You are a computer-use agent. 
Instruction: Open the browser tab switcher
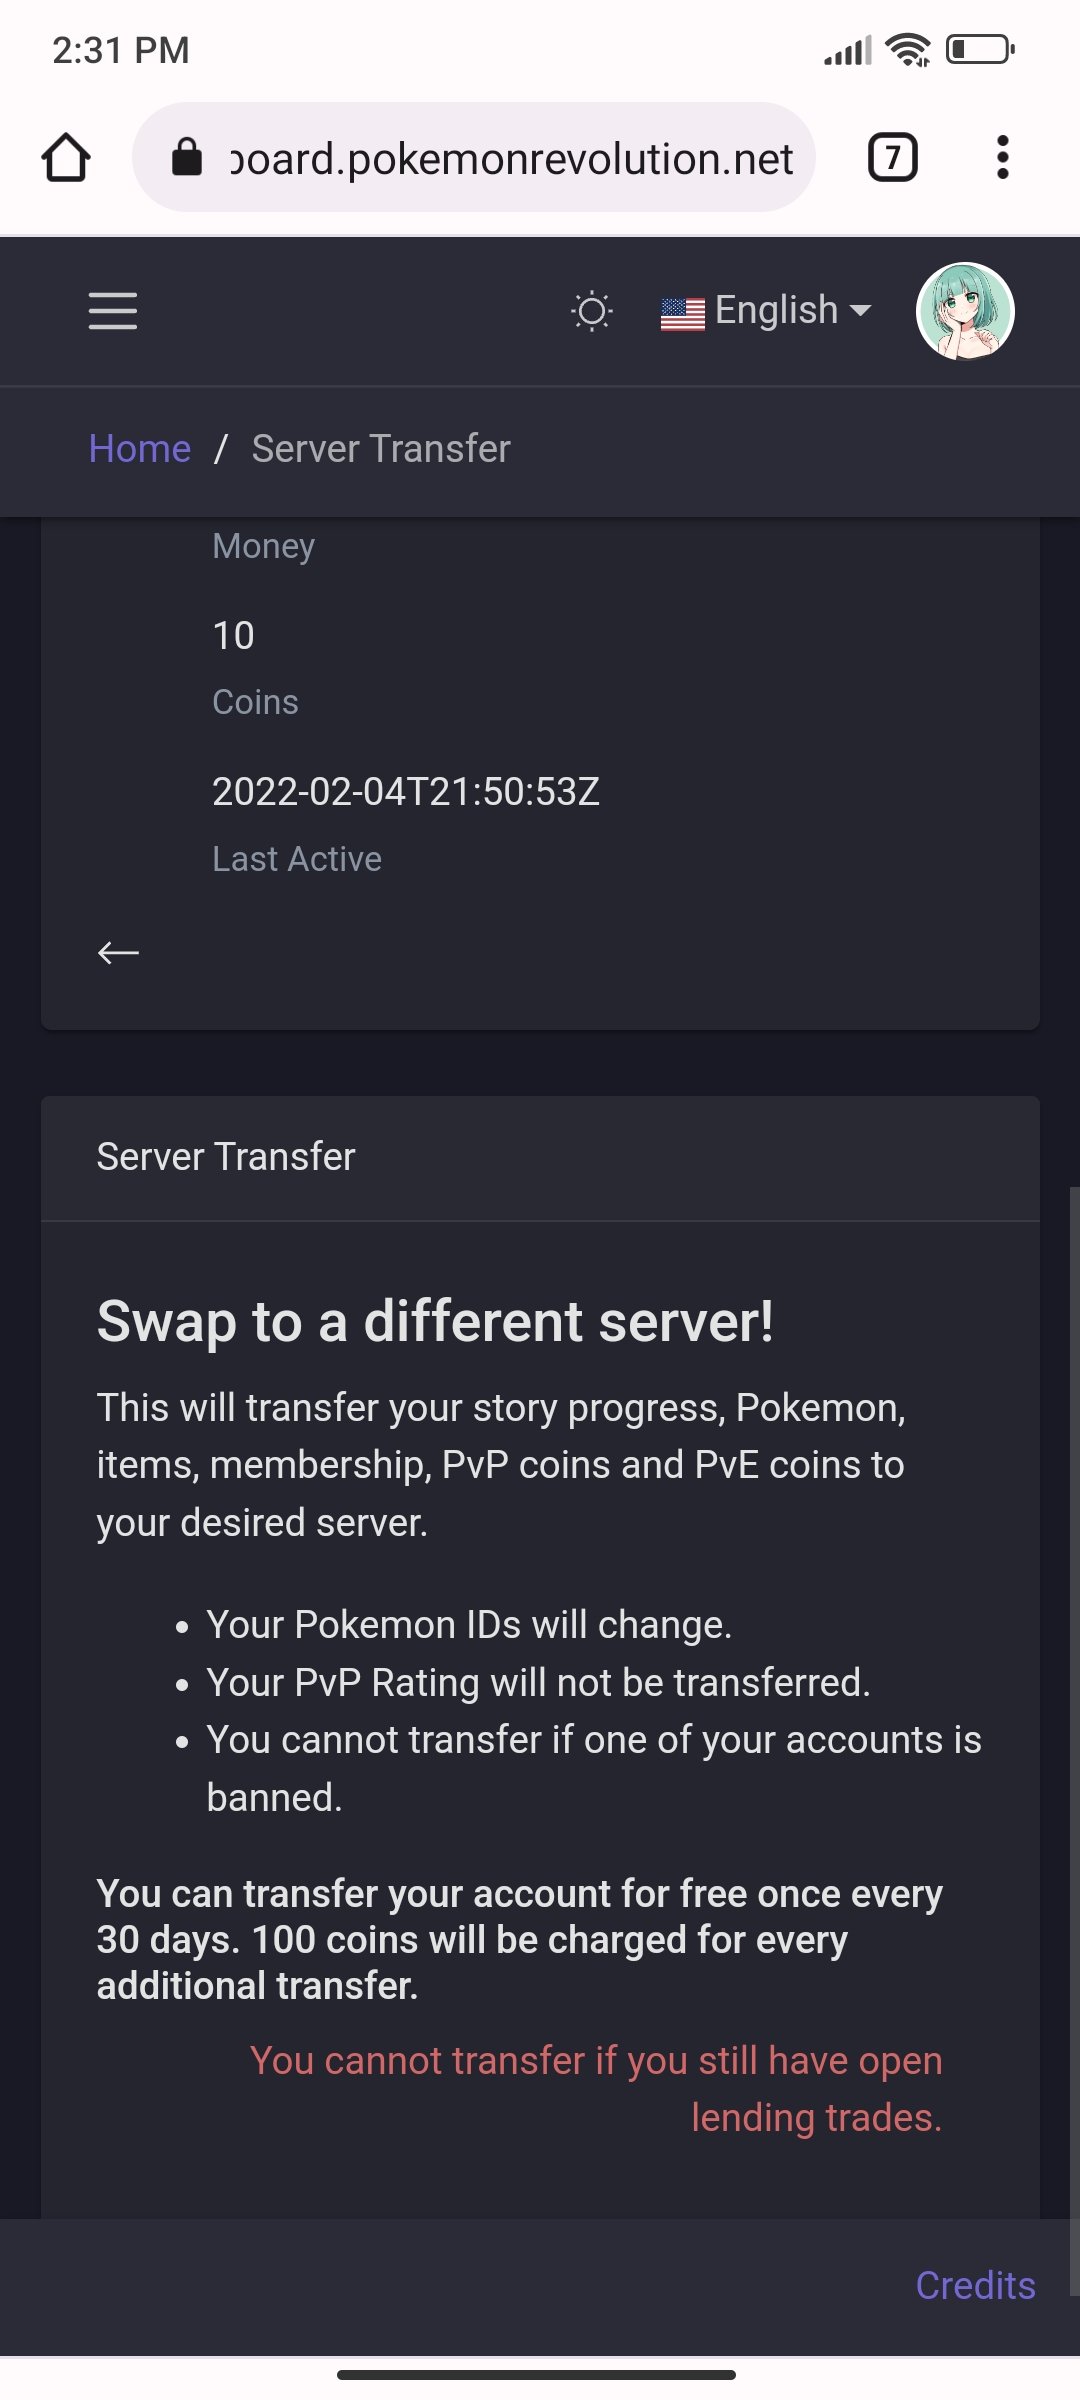[892, 158]
